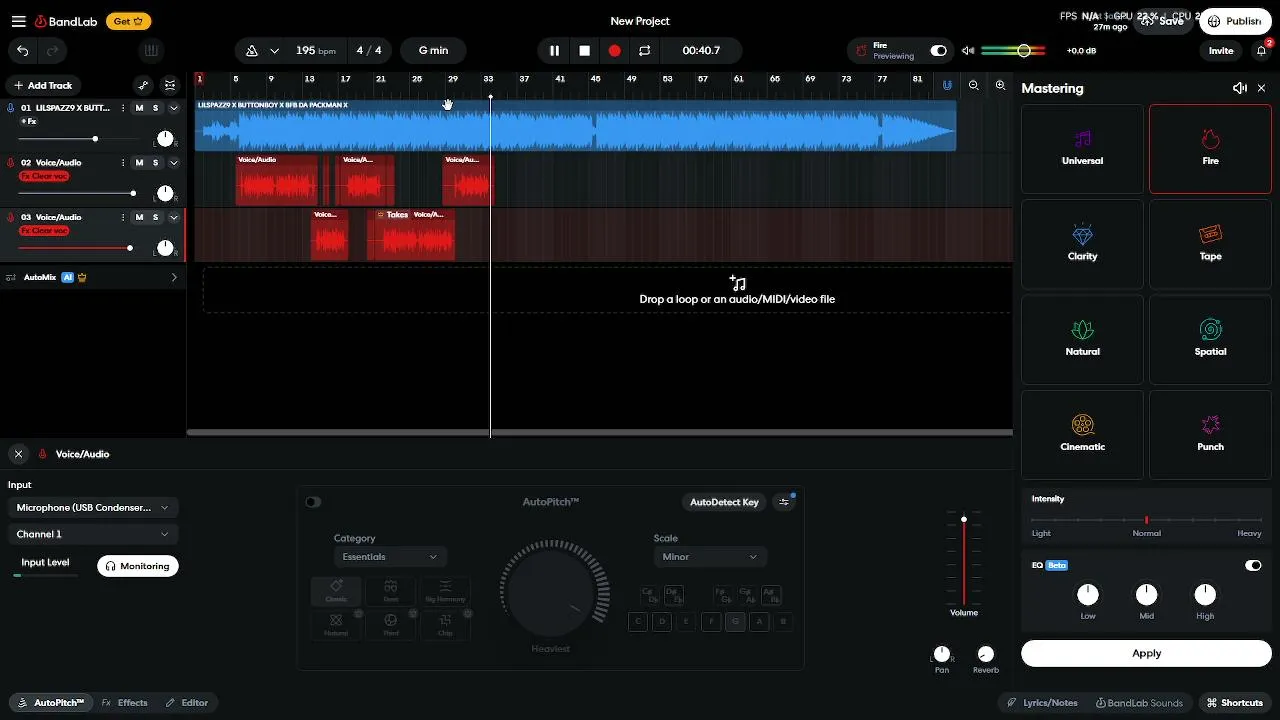The image size is (1280, 720).
Task: Switch to the AutoPitch tab
Action: tap(49, 703)
